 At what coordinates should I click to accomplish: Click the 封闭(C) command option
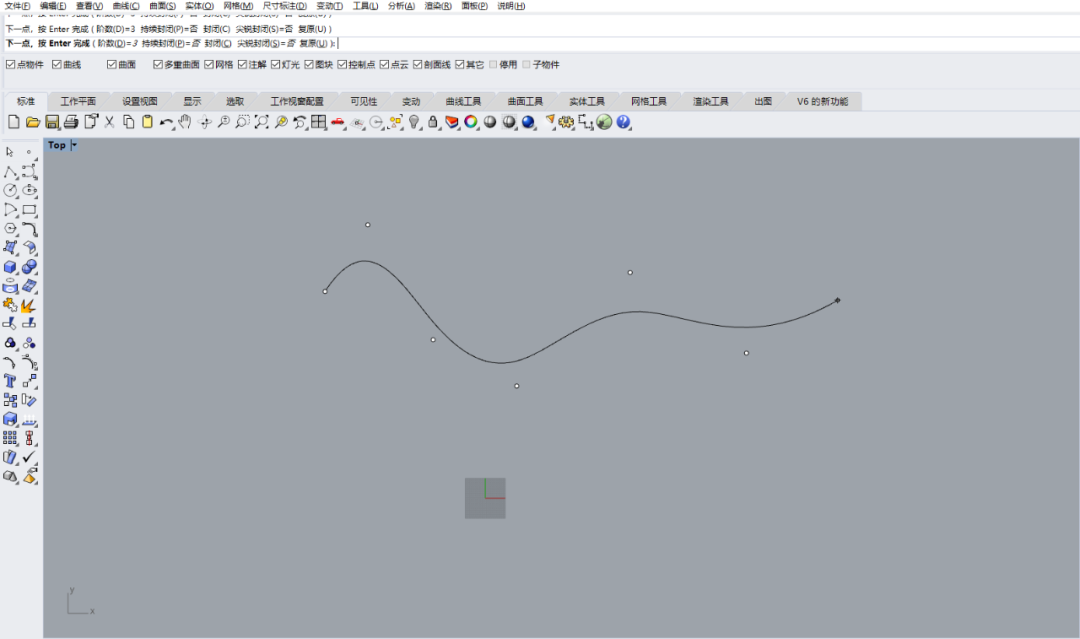pos(217,43)
